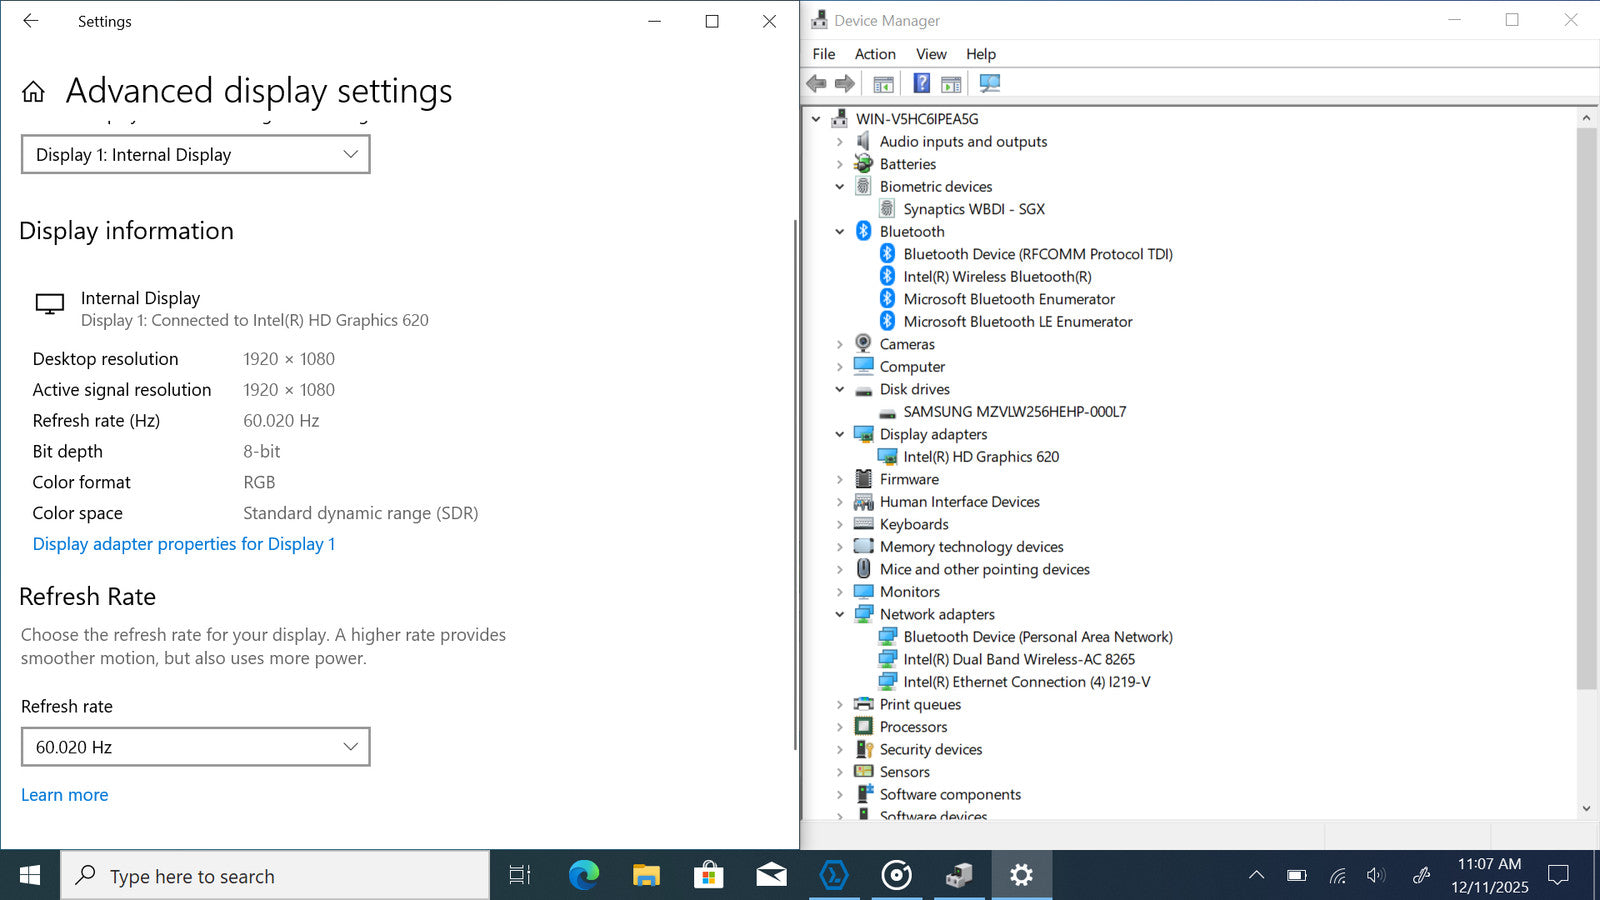Click the Back arrow in Device Manager toolbar

click(817, 84)
